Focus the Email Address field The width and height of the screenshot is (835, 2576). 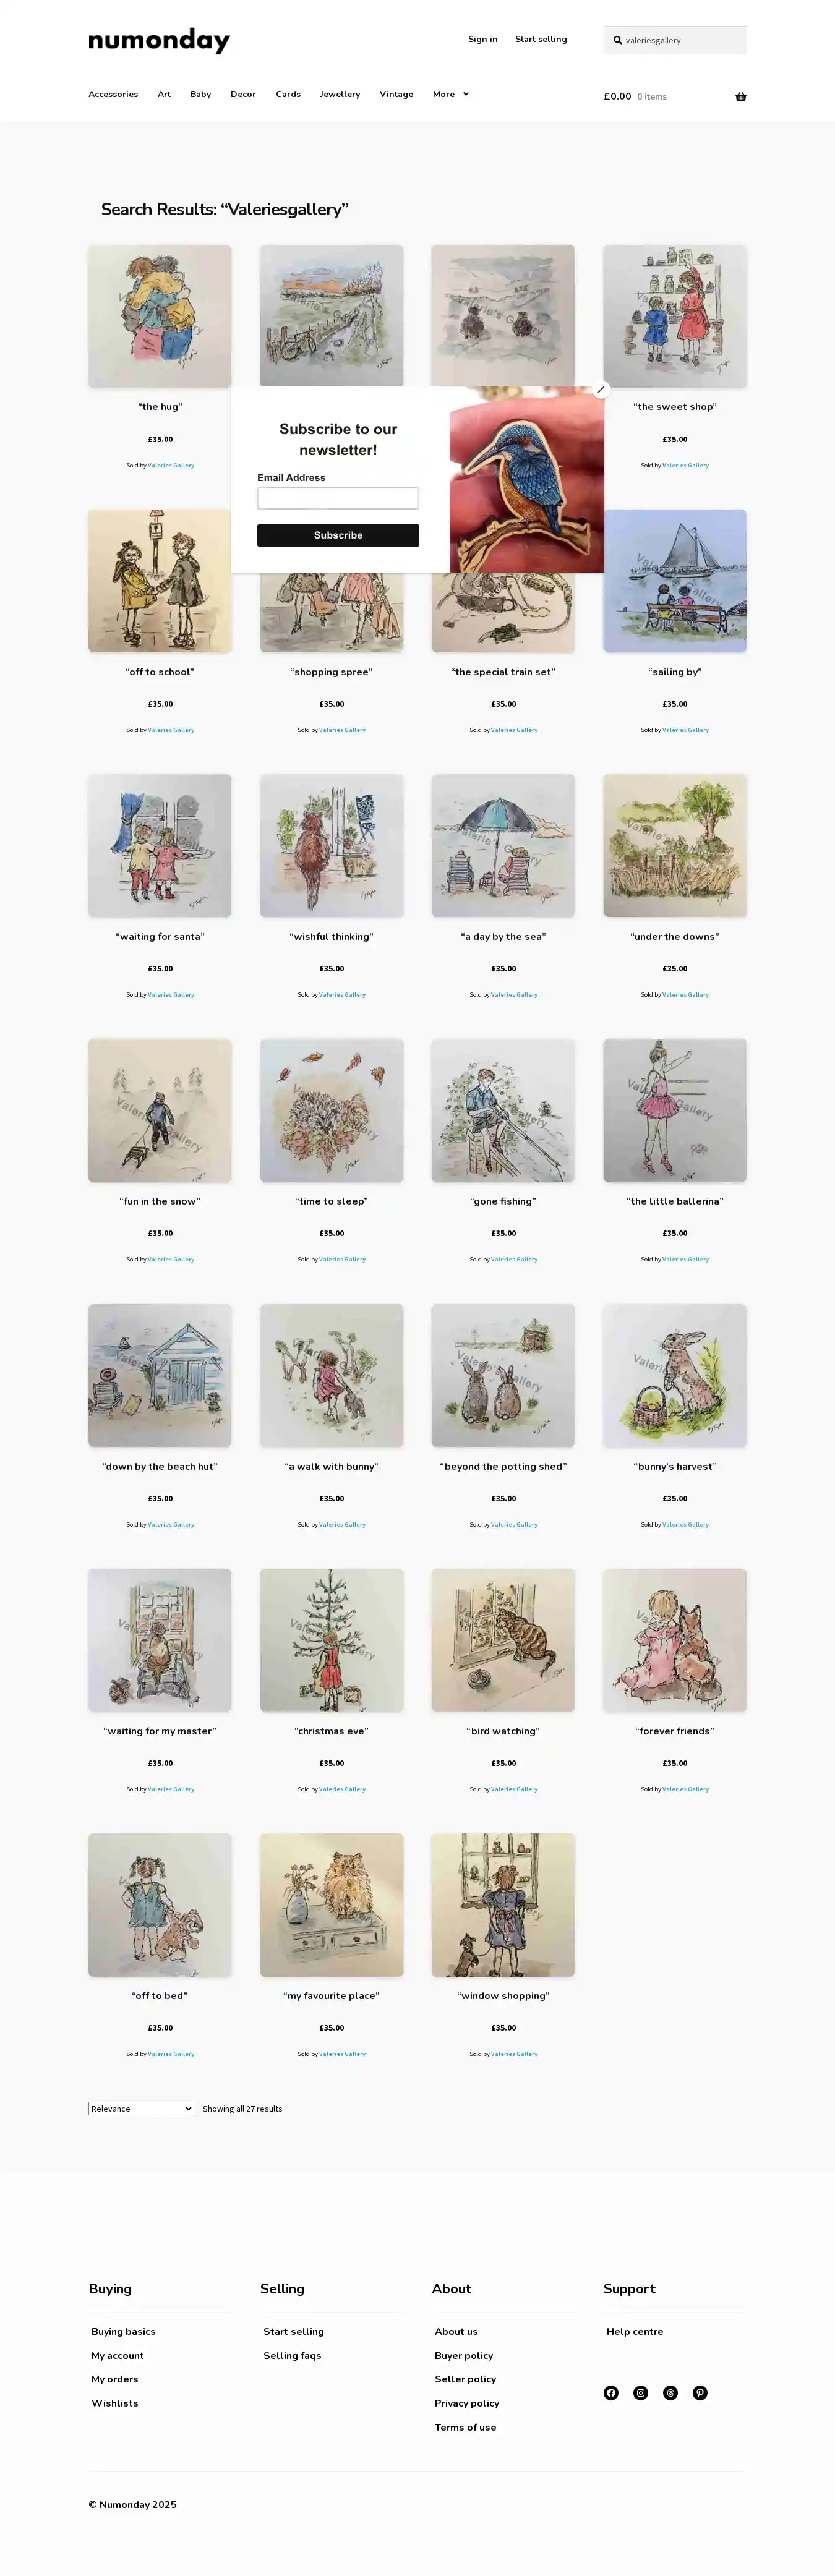338,498
